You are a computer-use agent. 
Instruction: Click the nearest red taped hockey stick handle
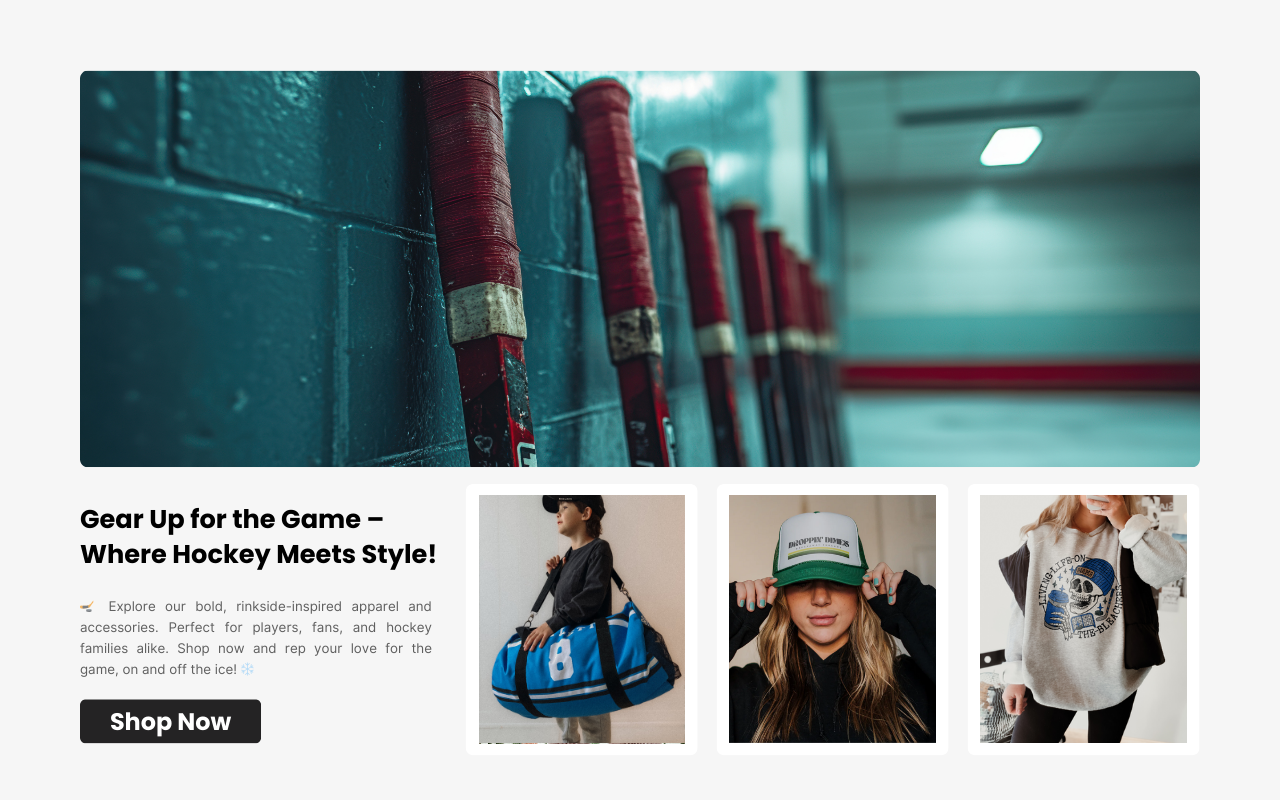point(472,180)
